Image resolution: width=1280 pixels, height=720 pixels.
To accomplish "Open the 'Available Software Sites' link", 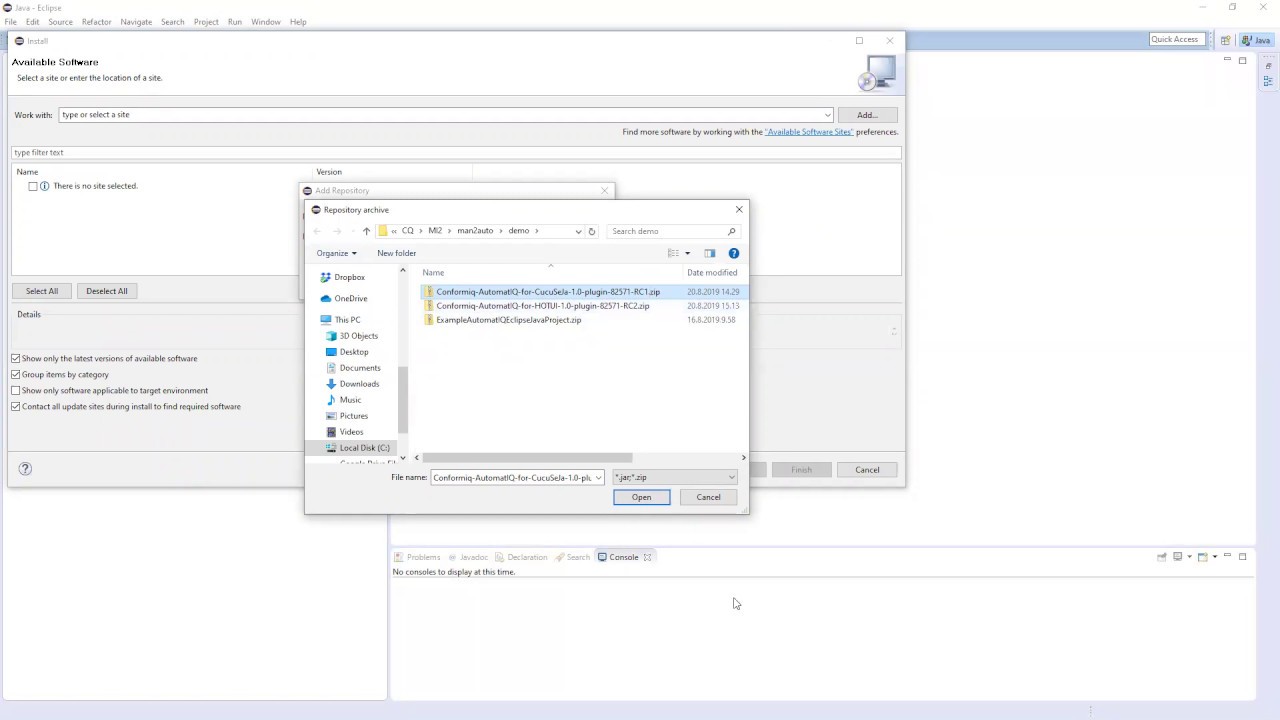I will (809, 132).
